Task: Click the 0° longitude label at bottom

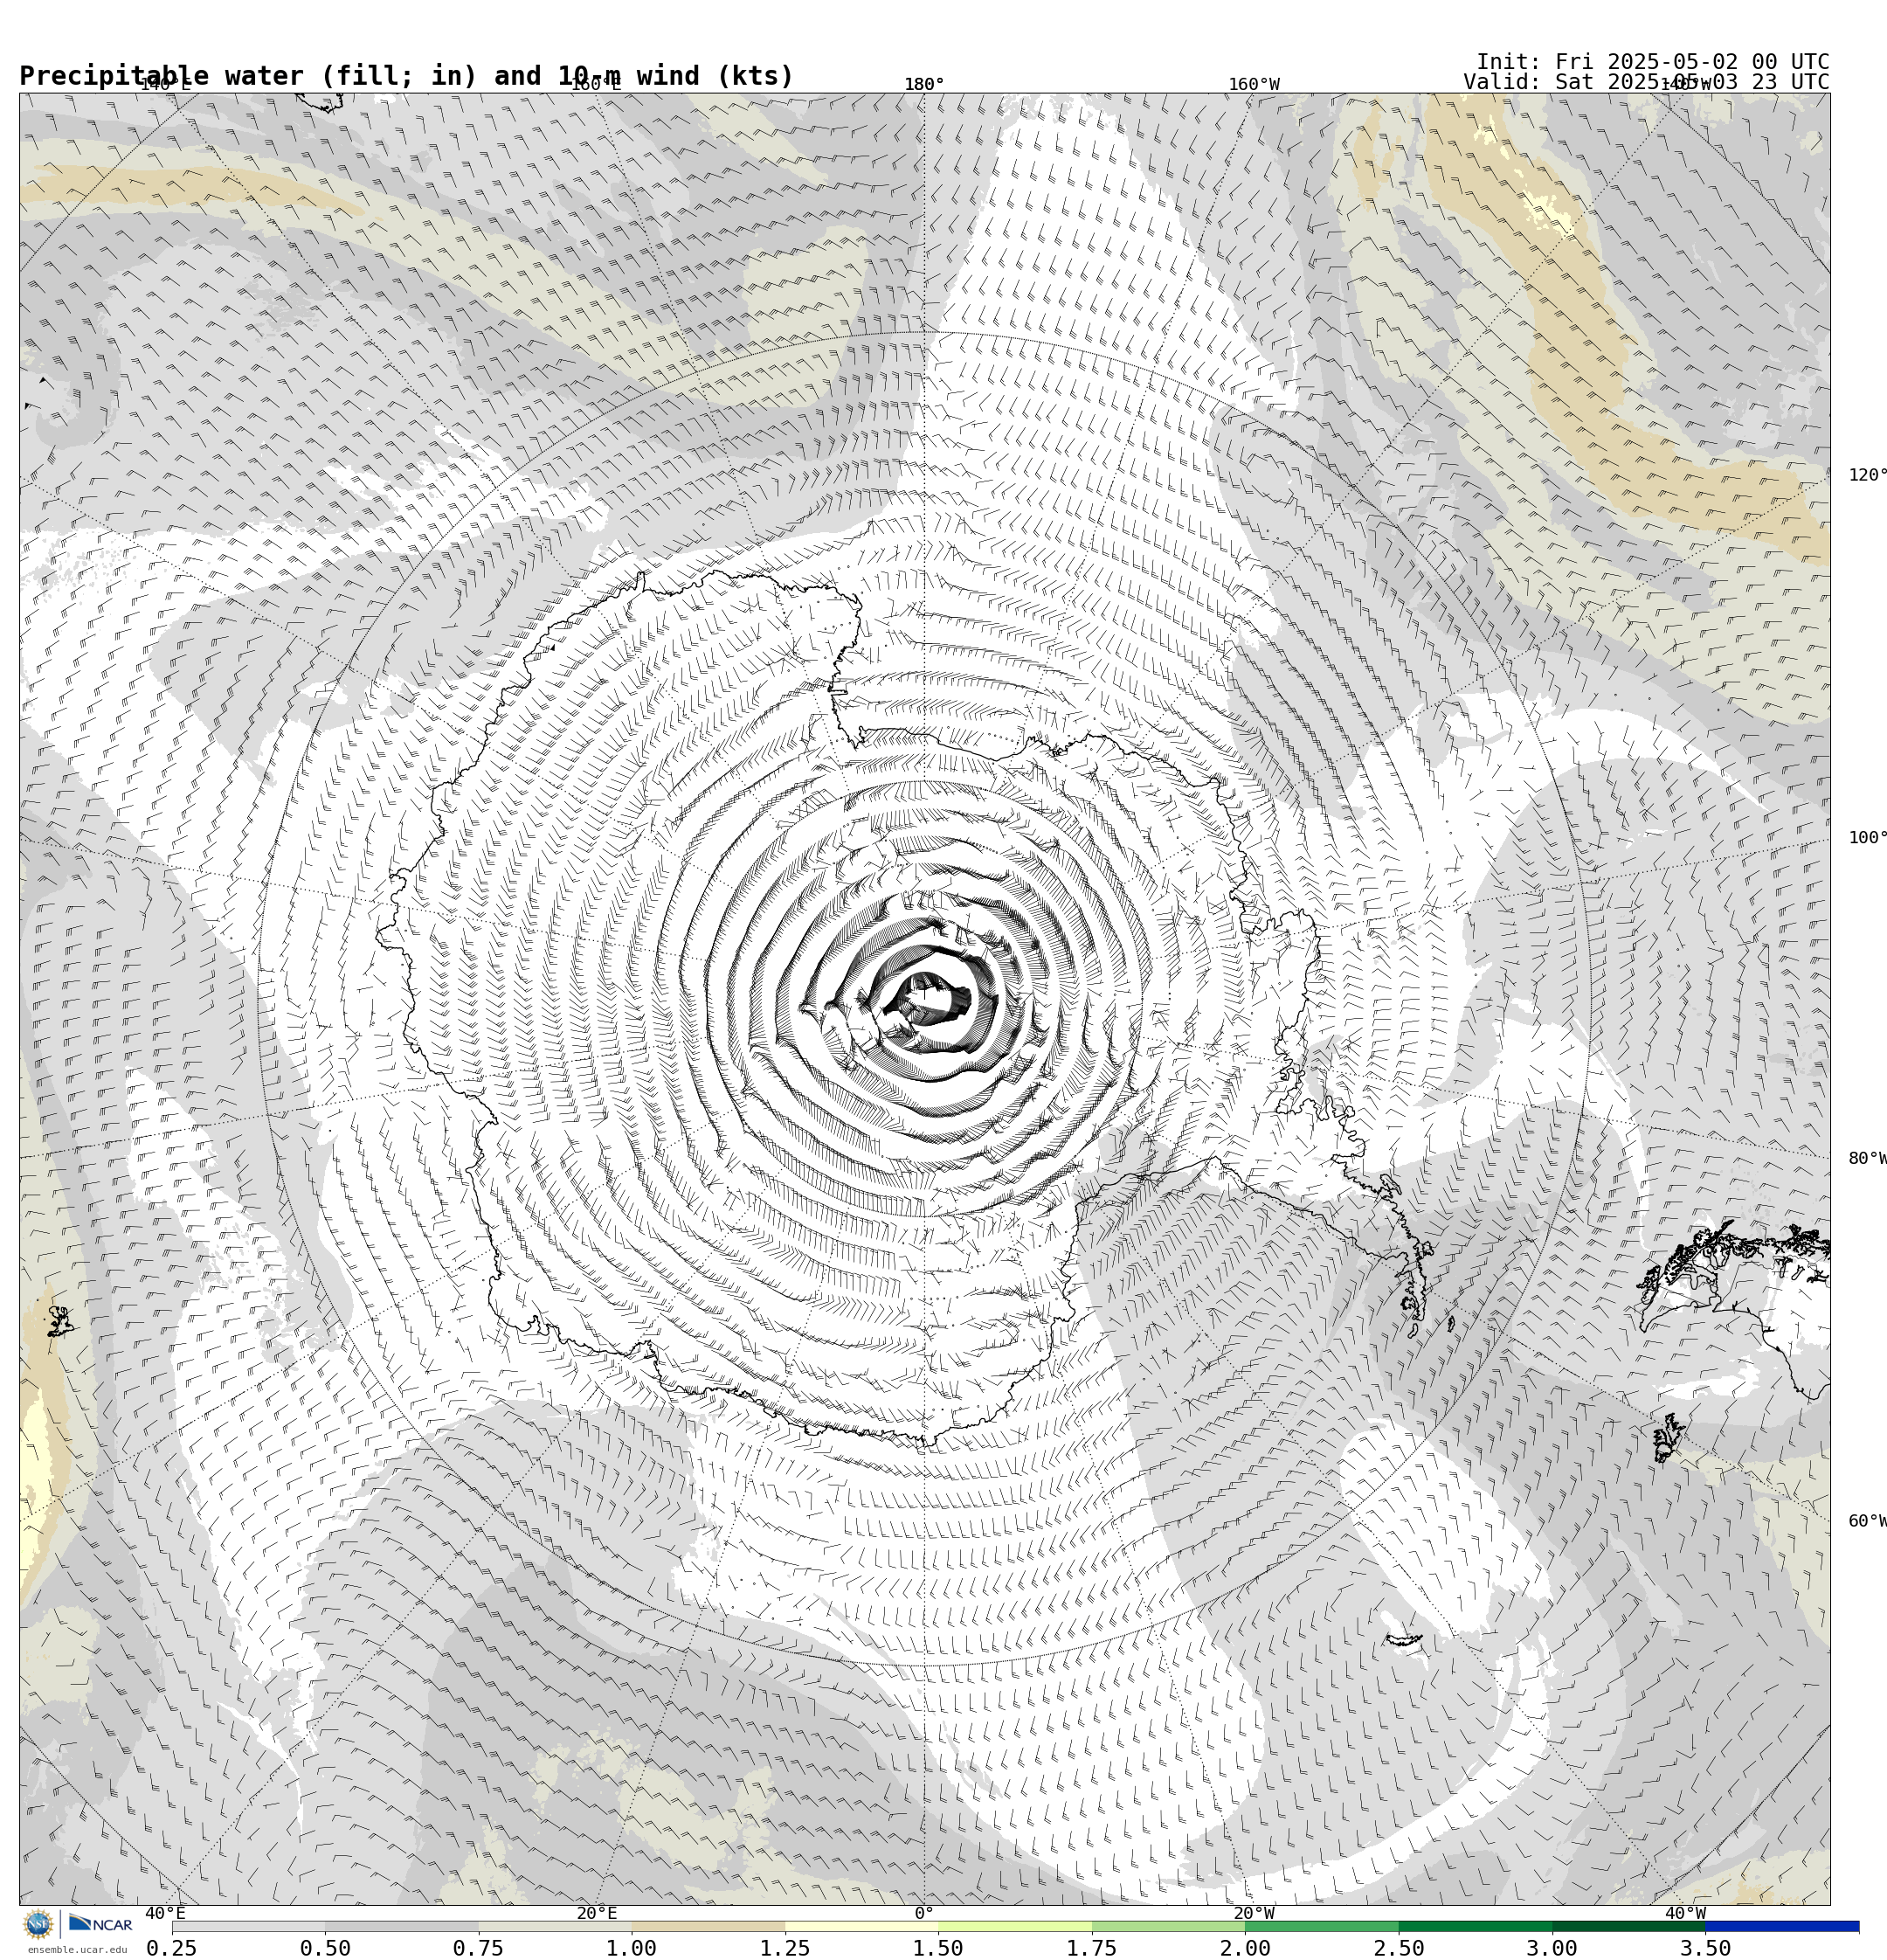Action: [924, 1913]
